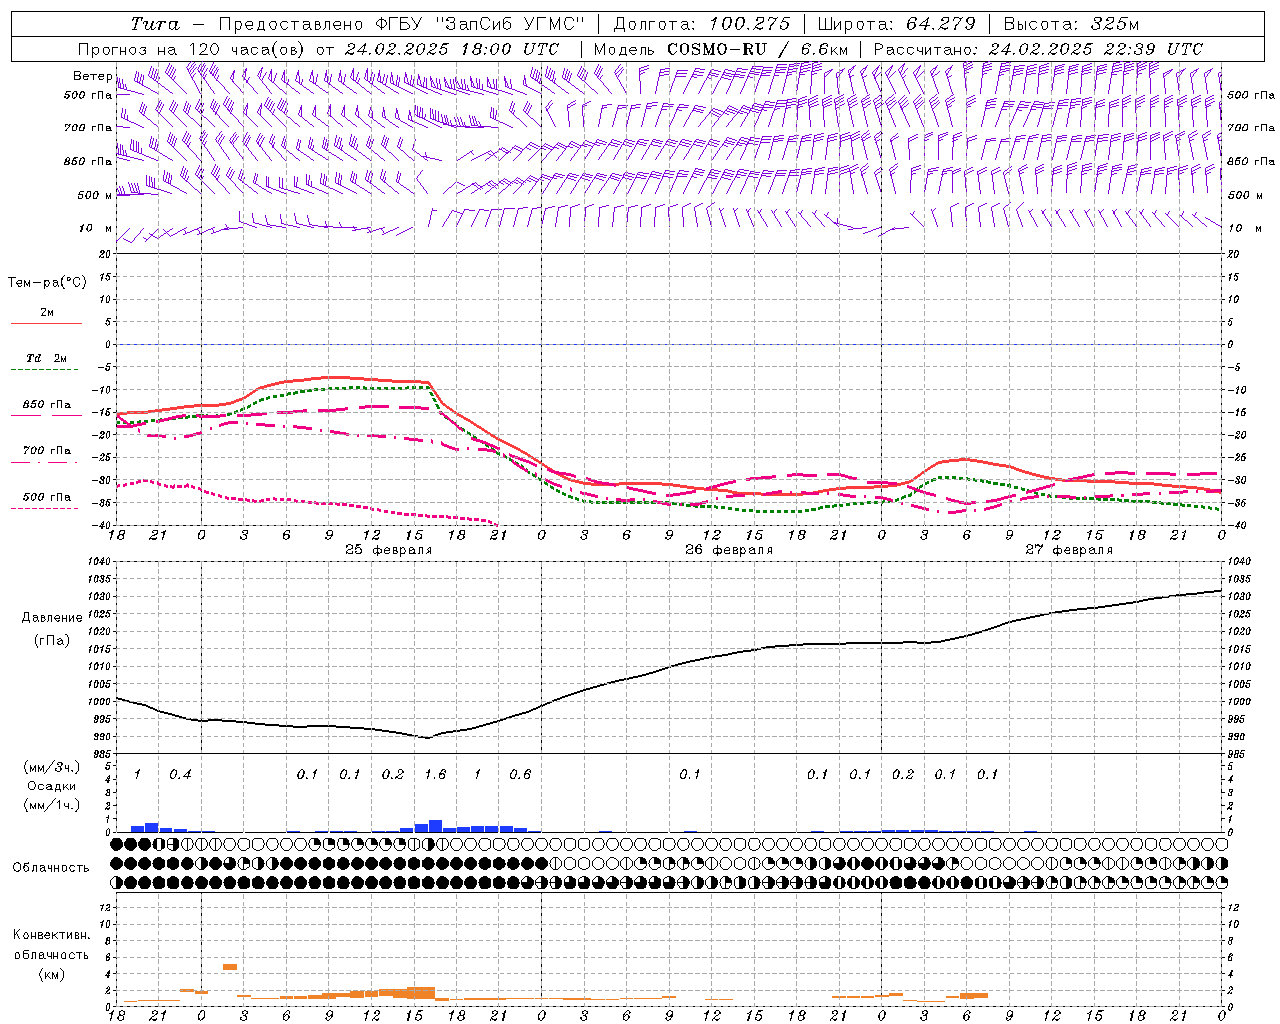Click the "1.6" precipitation amount value

[x=435, y=775]
